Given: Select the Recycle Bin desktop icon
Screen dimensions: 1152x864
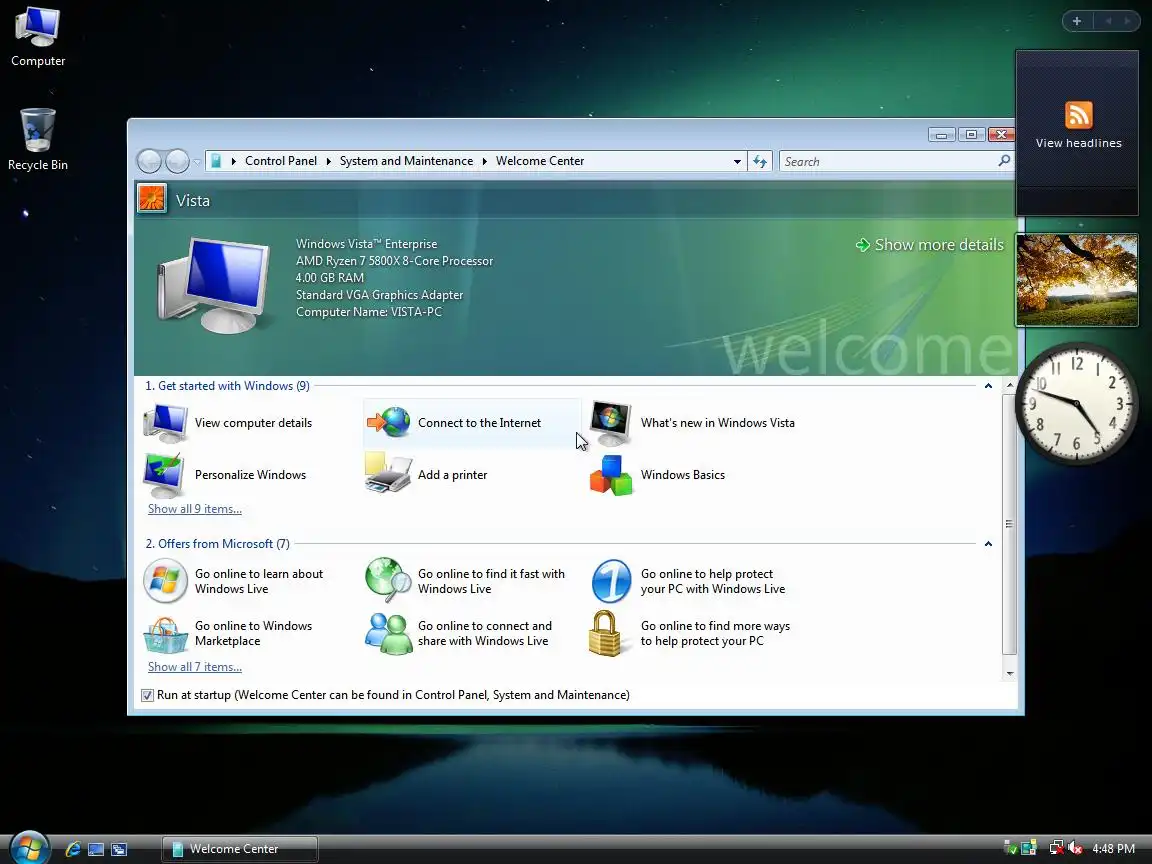Looking at the screenshot, I should (x=37, y=140).
